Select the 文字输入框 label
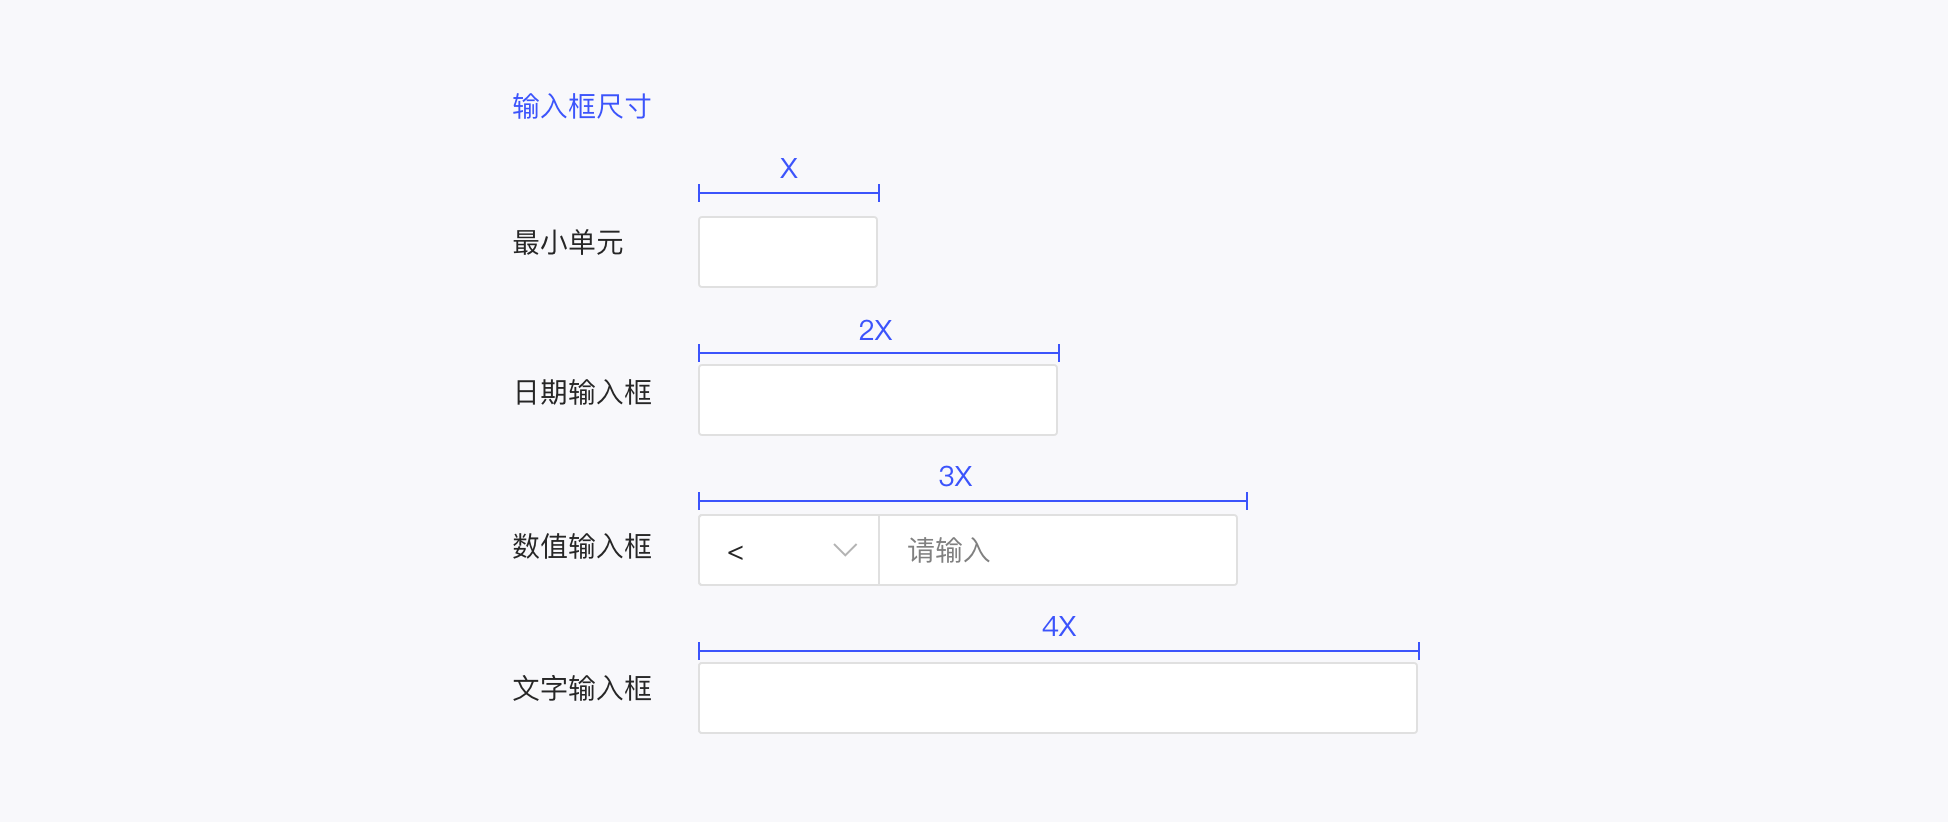 point(582,688)
